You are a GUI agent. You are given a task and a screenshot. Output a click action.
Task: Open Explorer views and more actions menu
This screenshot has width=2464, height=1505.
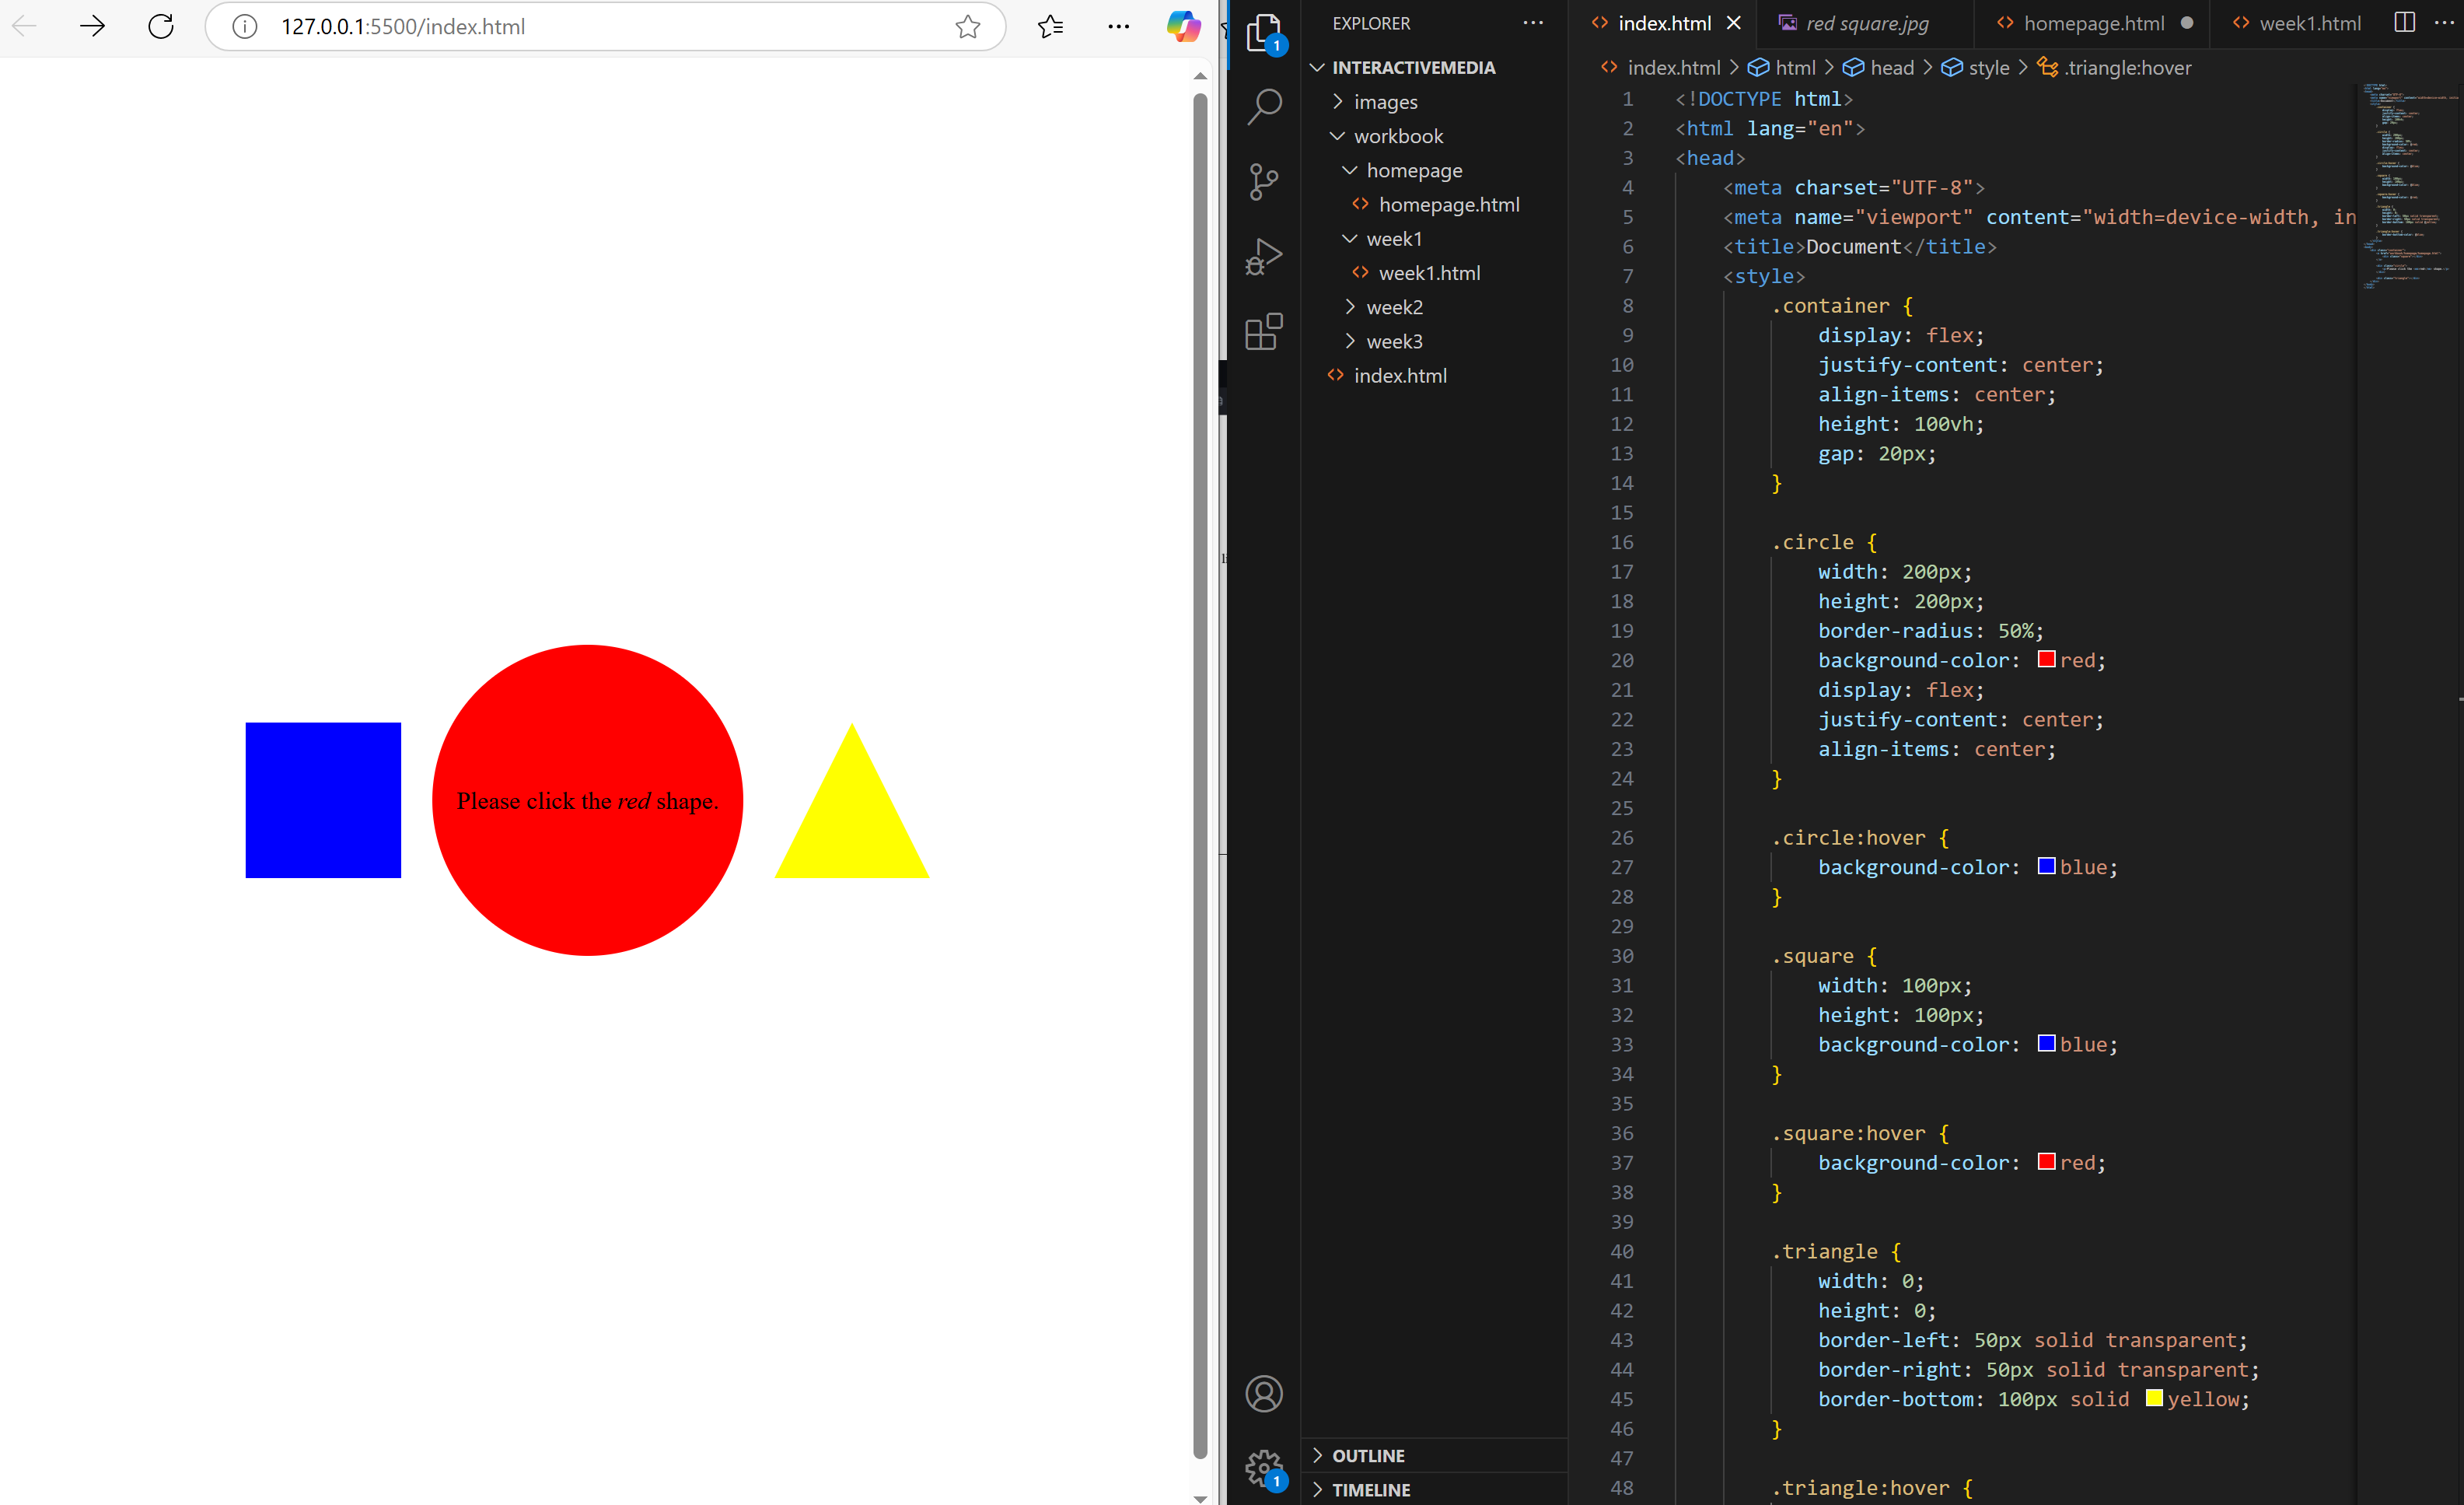coord(1533,23)
